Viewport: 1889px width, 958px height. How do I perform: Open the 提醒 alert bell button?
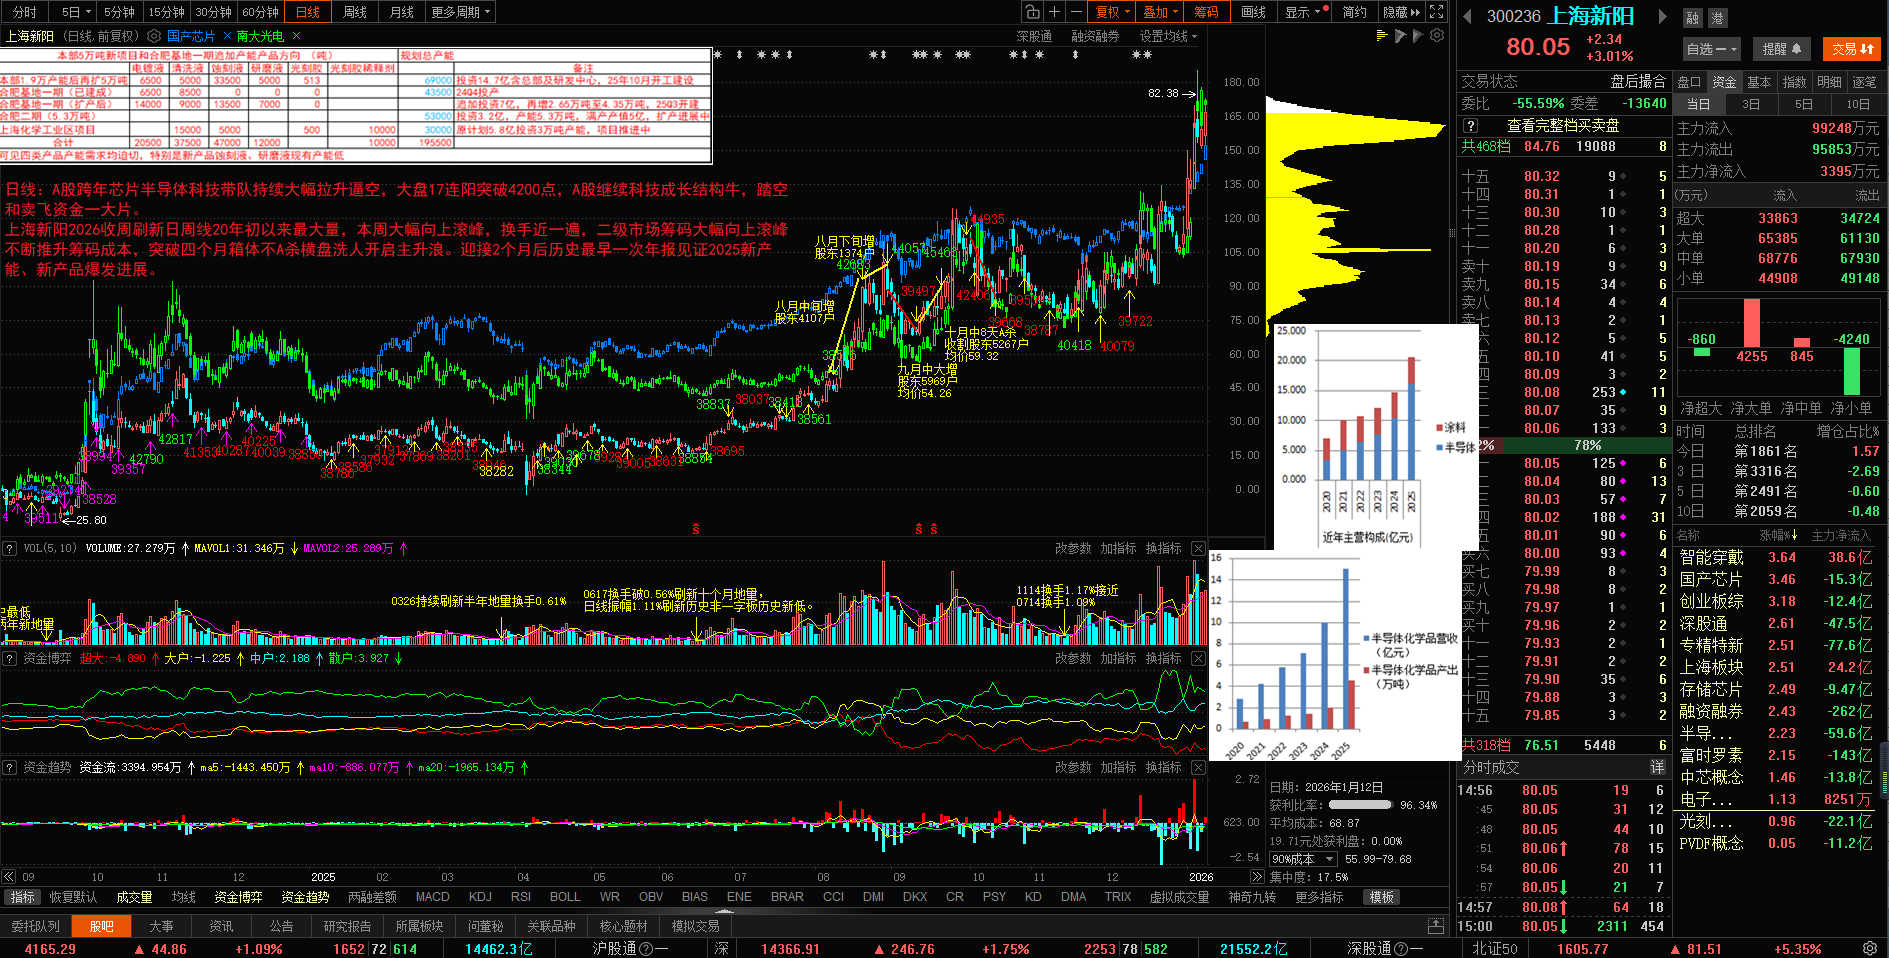[1782, 49]
